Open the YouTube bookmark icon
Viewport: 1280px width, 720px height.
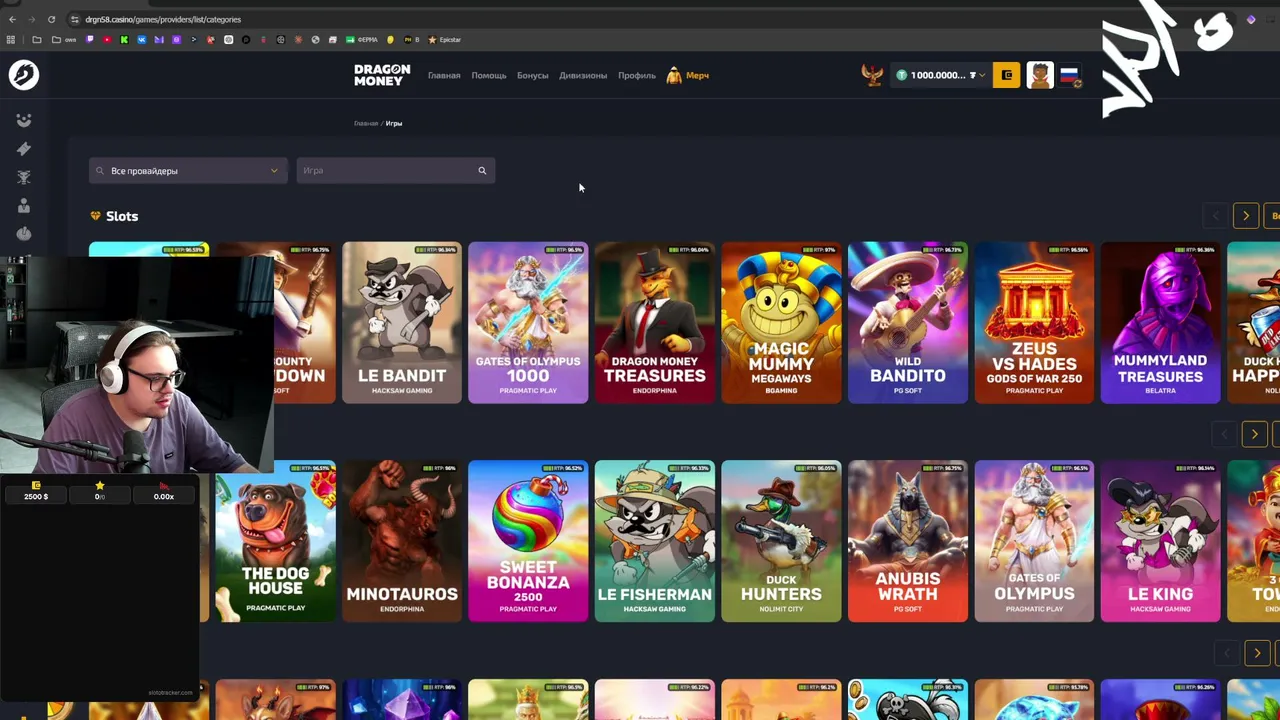pyautogui.click(x=107, y=40)
